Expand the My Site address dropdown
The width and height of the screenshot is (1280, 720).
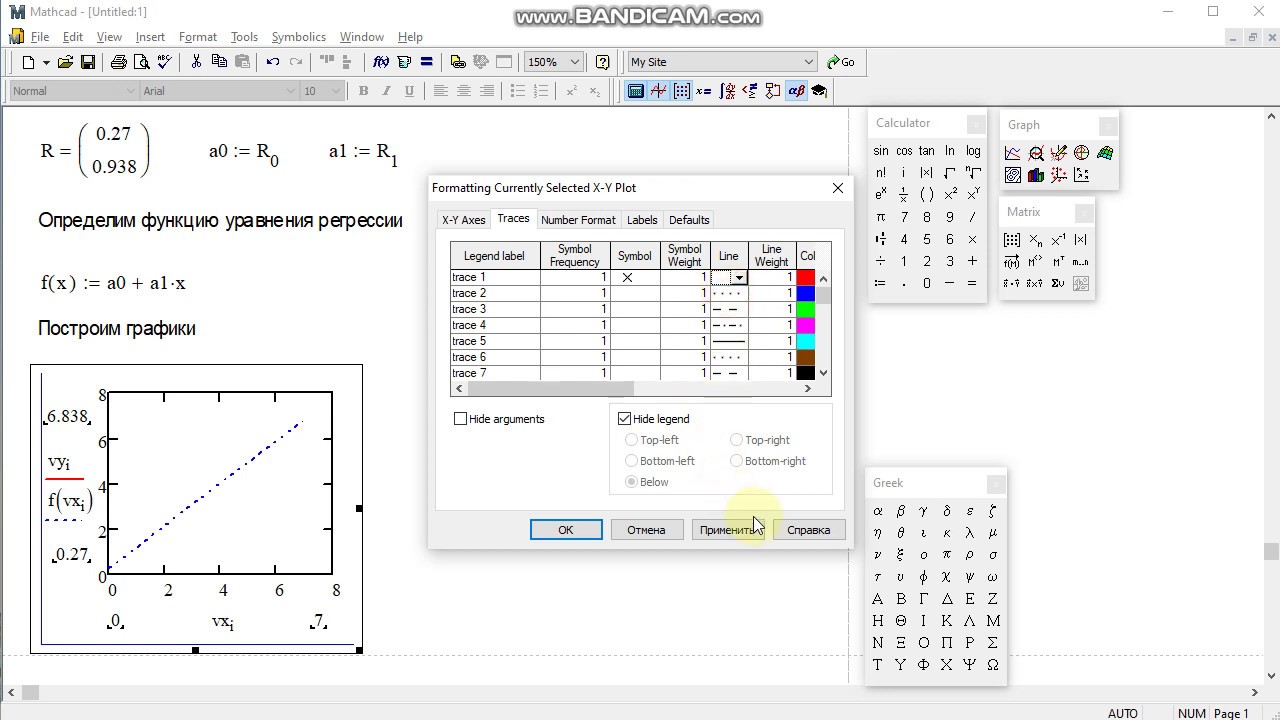point(808,62)
